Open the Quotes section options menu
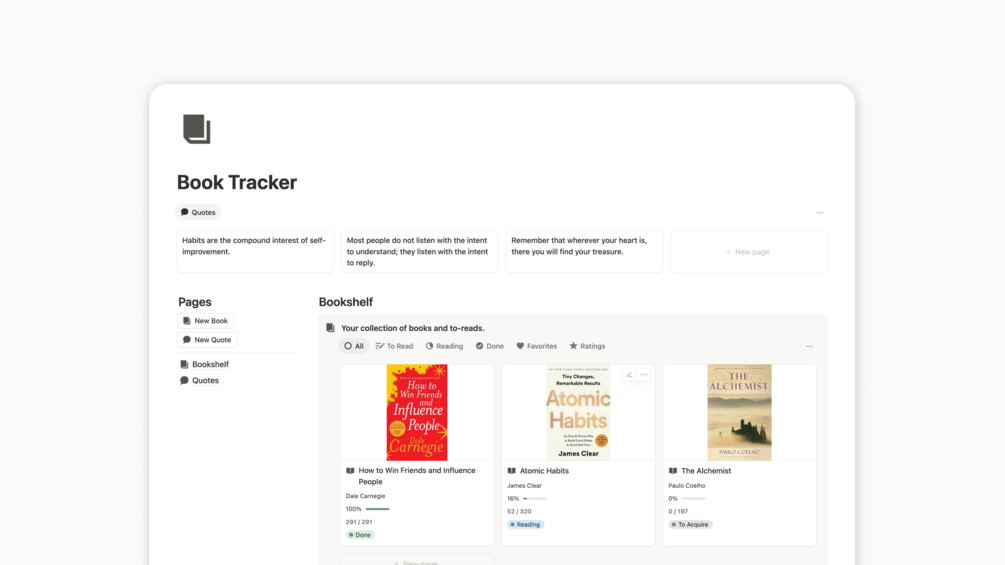This screenshot has height=565, width=1005. [x=820, y=213]
